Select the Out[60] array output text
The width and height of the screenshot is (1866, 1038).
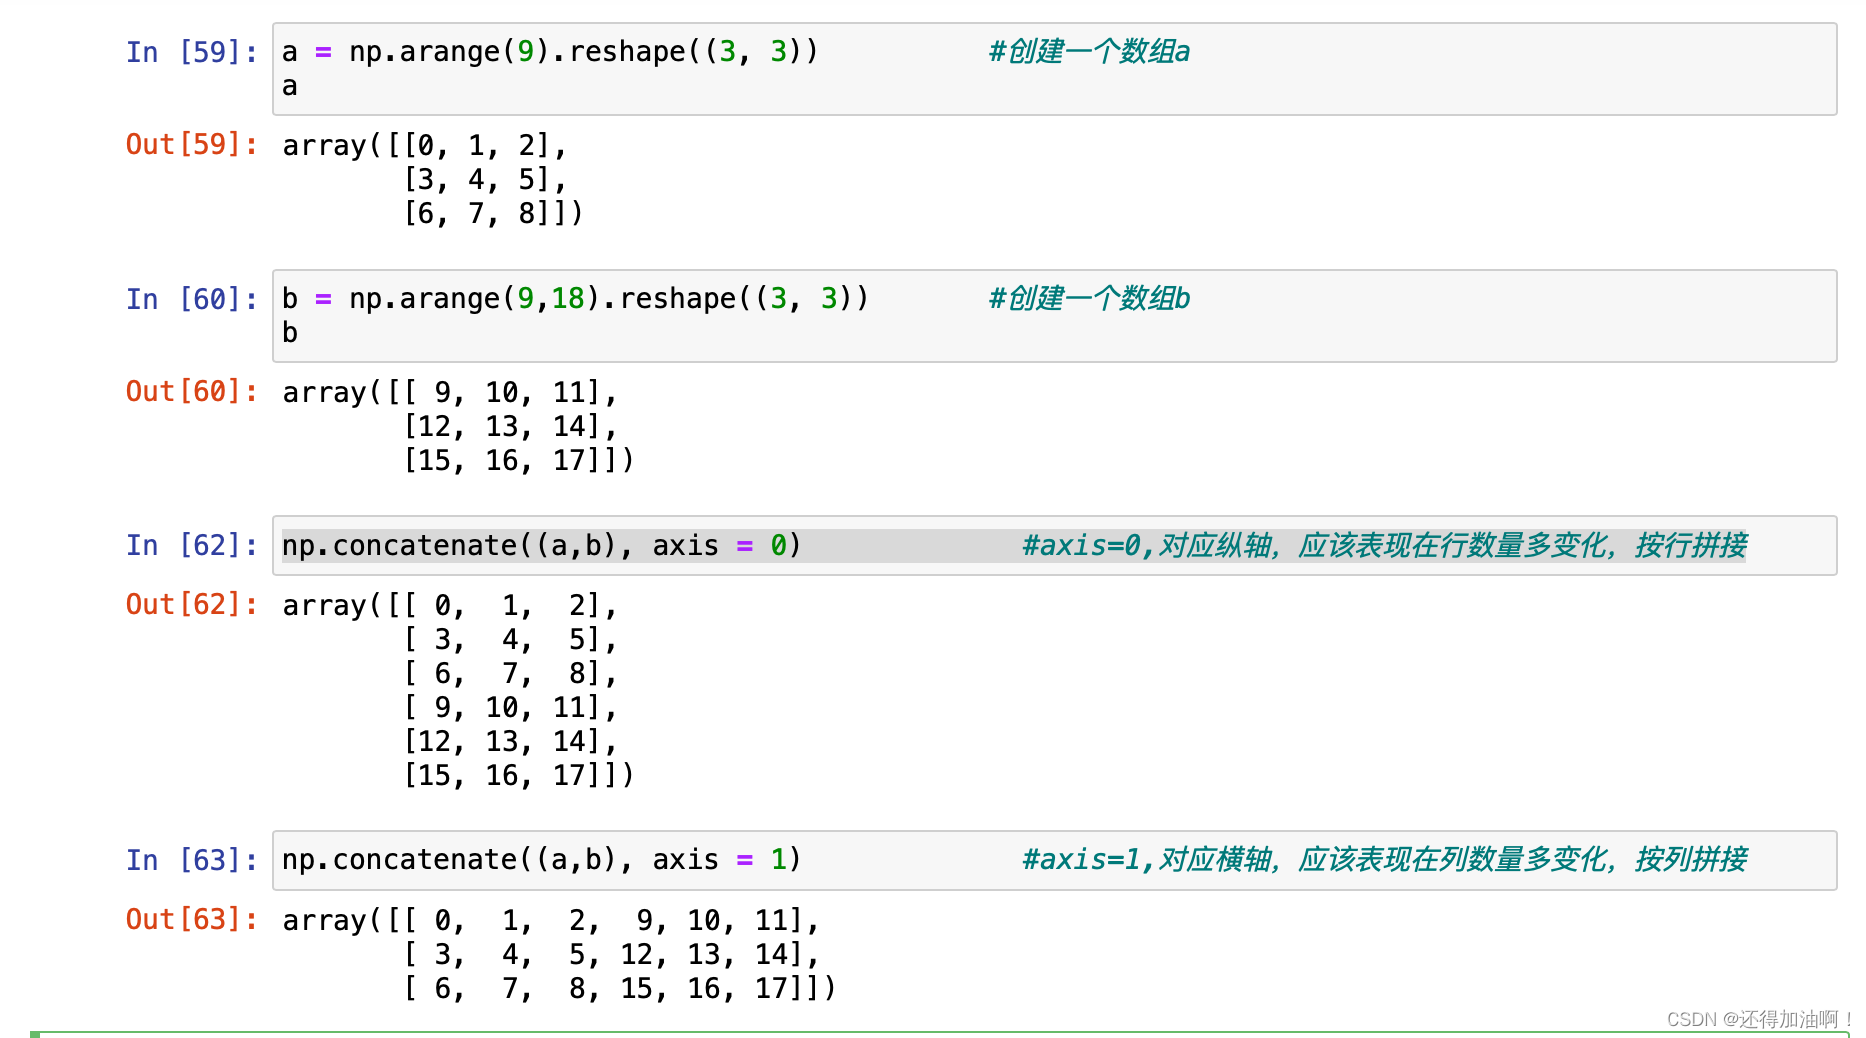click(x=450, y=425)
